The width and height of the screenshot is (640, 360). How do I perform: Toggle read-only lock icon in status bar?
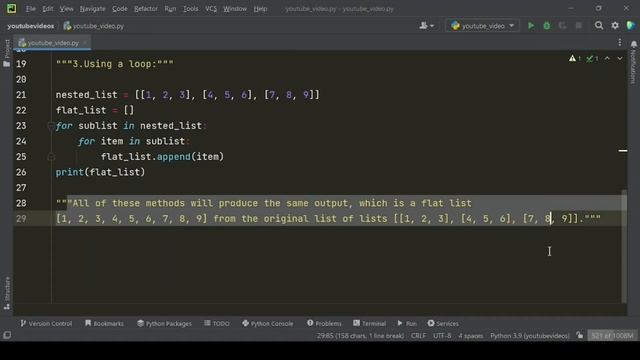point(580,336)
